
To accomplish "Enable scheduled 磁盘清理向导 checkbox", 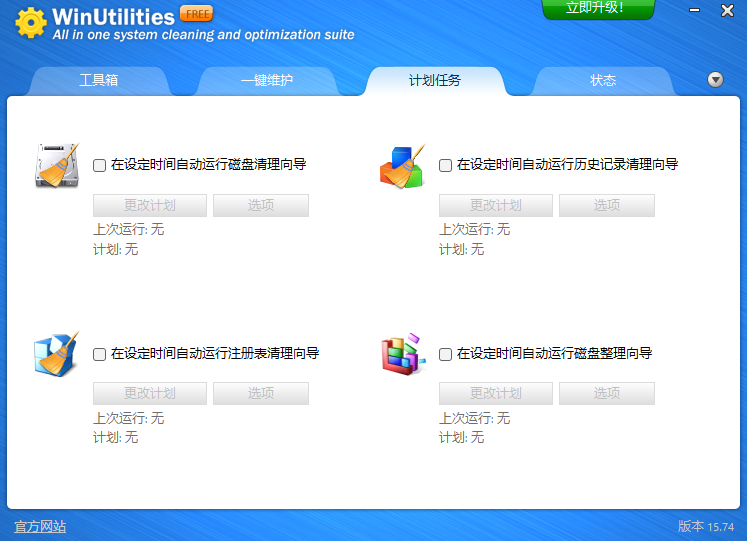I will pyautogui.click(x=99, y=165).
